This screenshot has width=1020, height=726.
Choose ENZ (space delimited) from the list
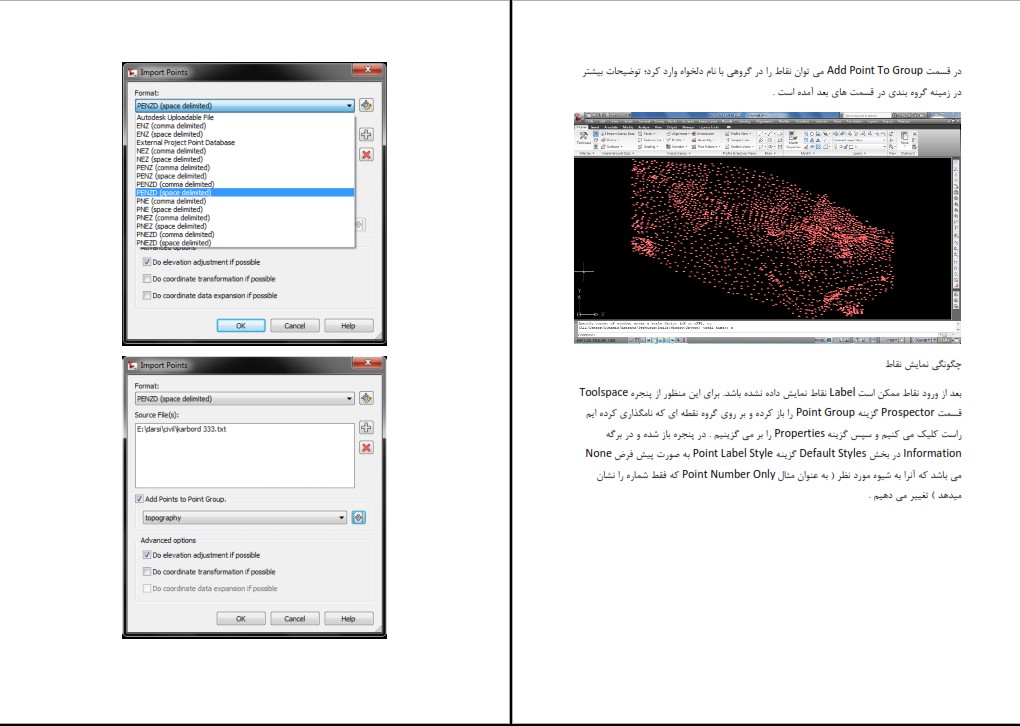point(245,134)
